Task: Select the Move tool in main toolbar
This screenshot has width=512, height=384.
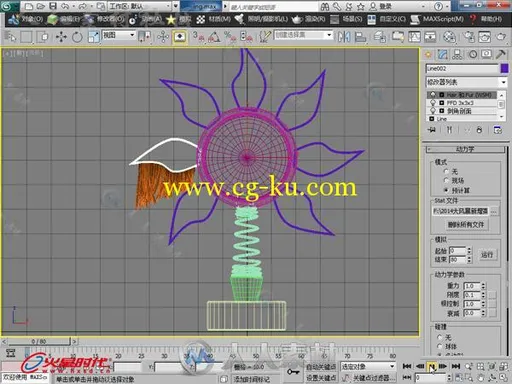Action: [61, 36]
